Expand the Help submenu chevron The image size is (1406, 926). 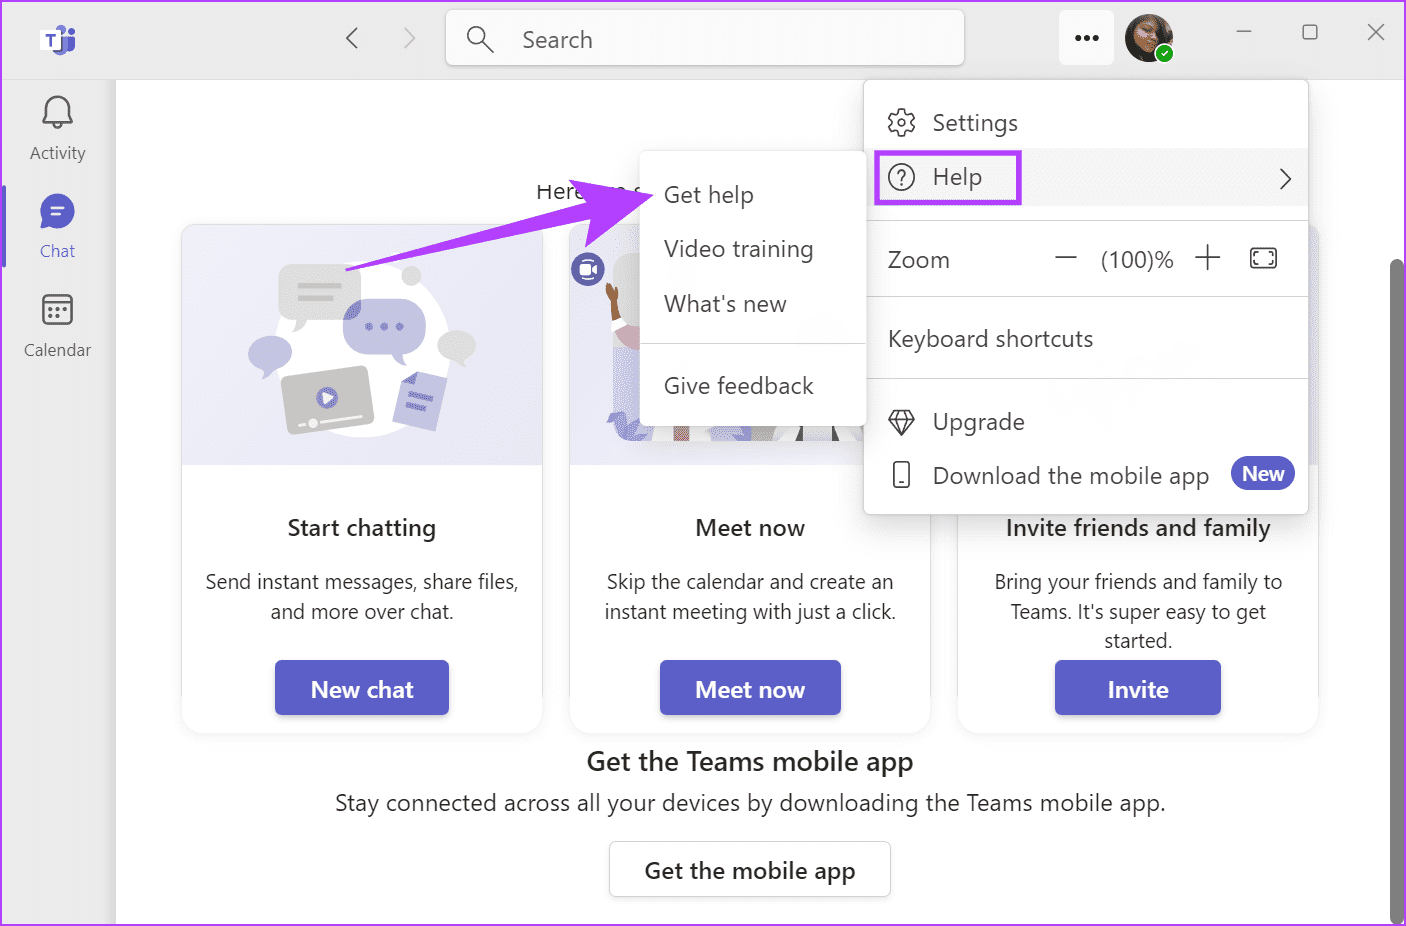pos(1286,179)
